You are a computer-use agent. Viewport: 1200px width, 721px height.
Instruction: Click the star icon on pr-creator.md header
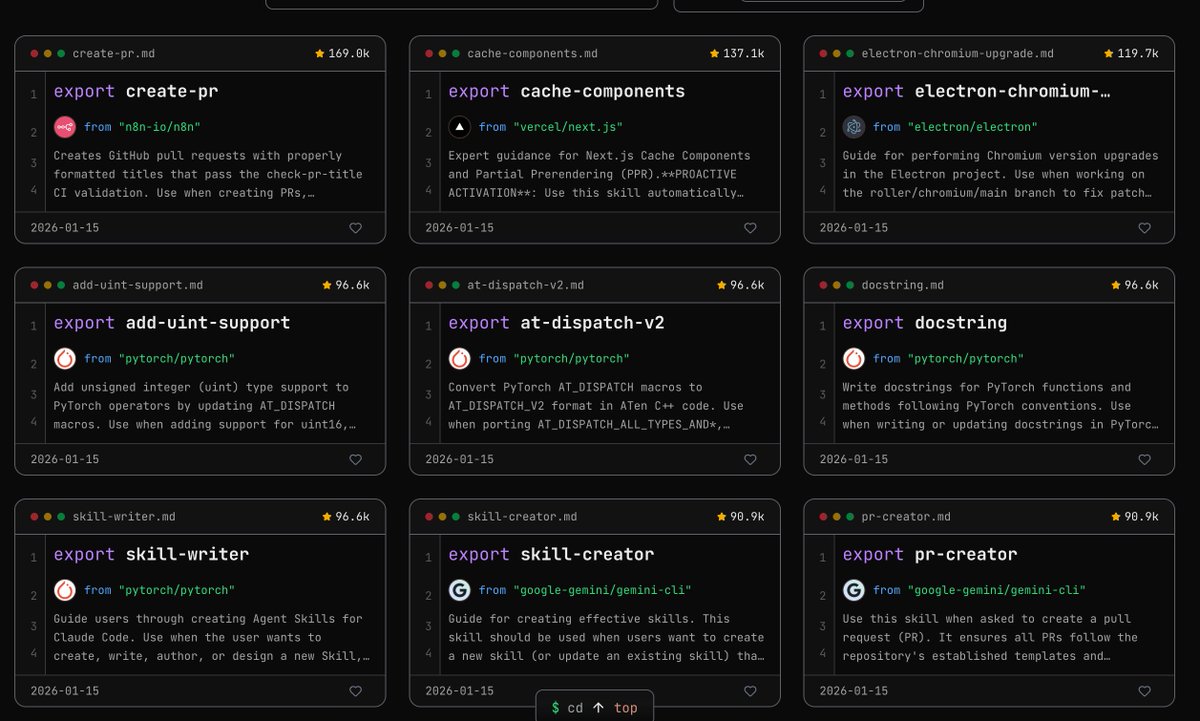1115,516
